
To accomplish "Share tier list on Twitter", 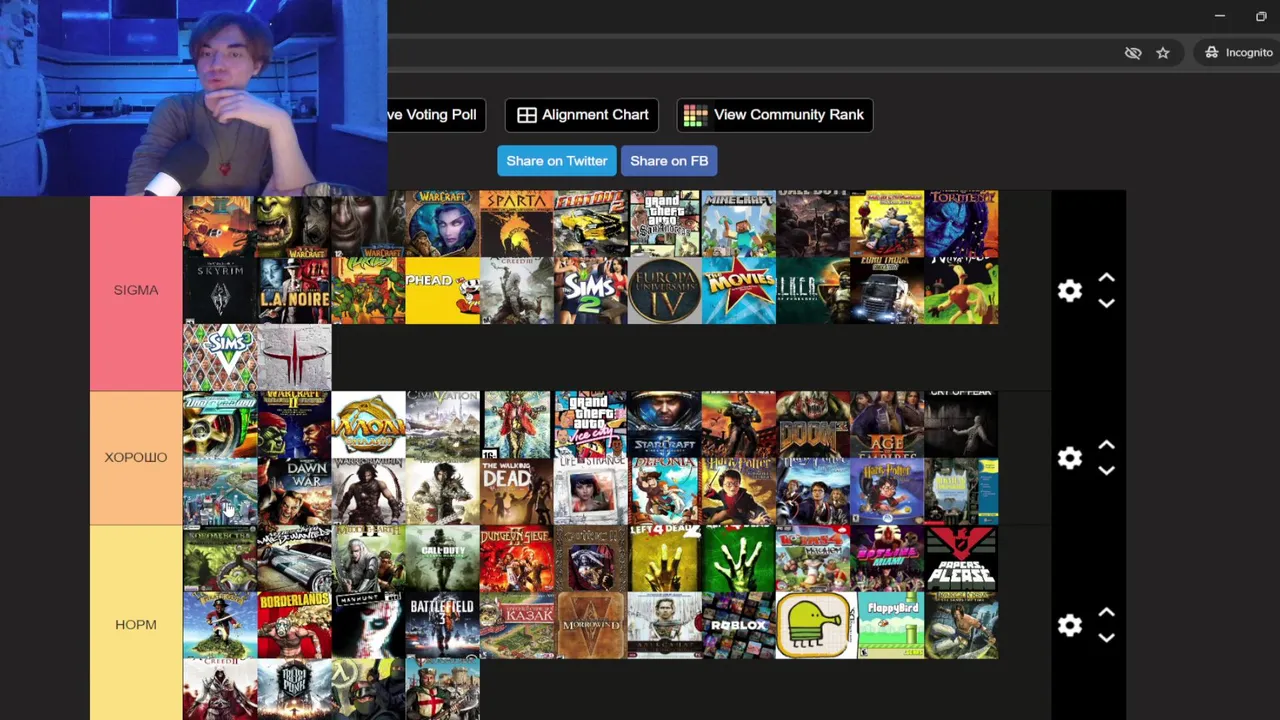I will (556, 161).
